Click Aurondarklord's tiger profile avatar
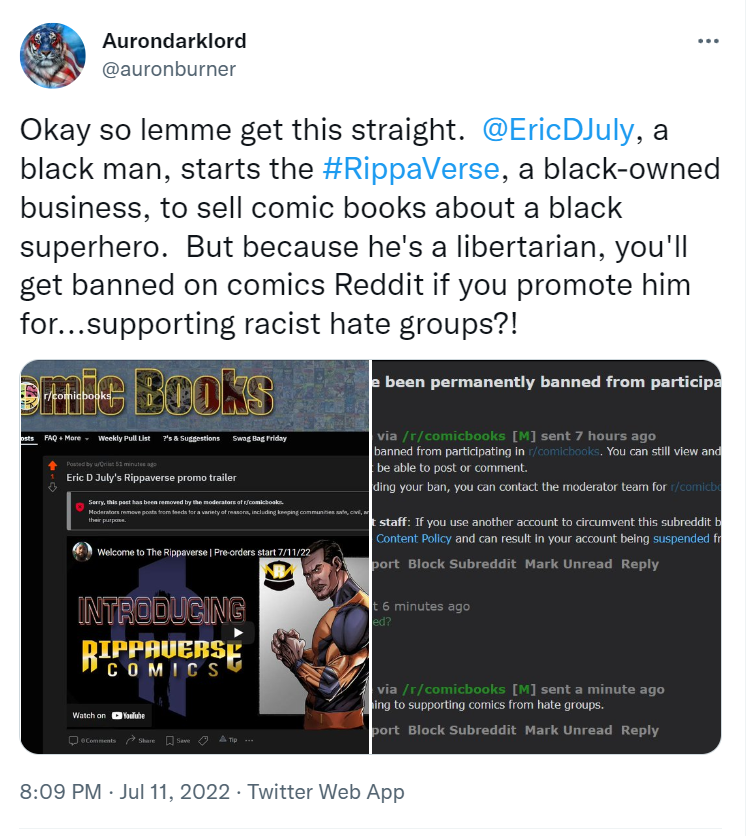The height and width of the screenshot is (836, 751). point(52,55)
